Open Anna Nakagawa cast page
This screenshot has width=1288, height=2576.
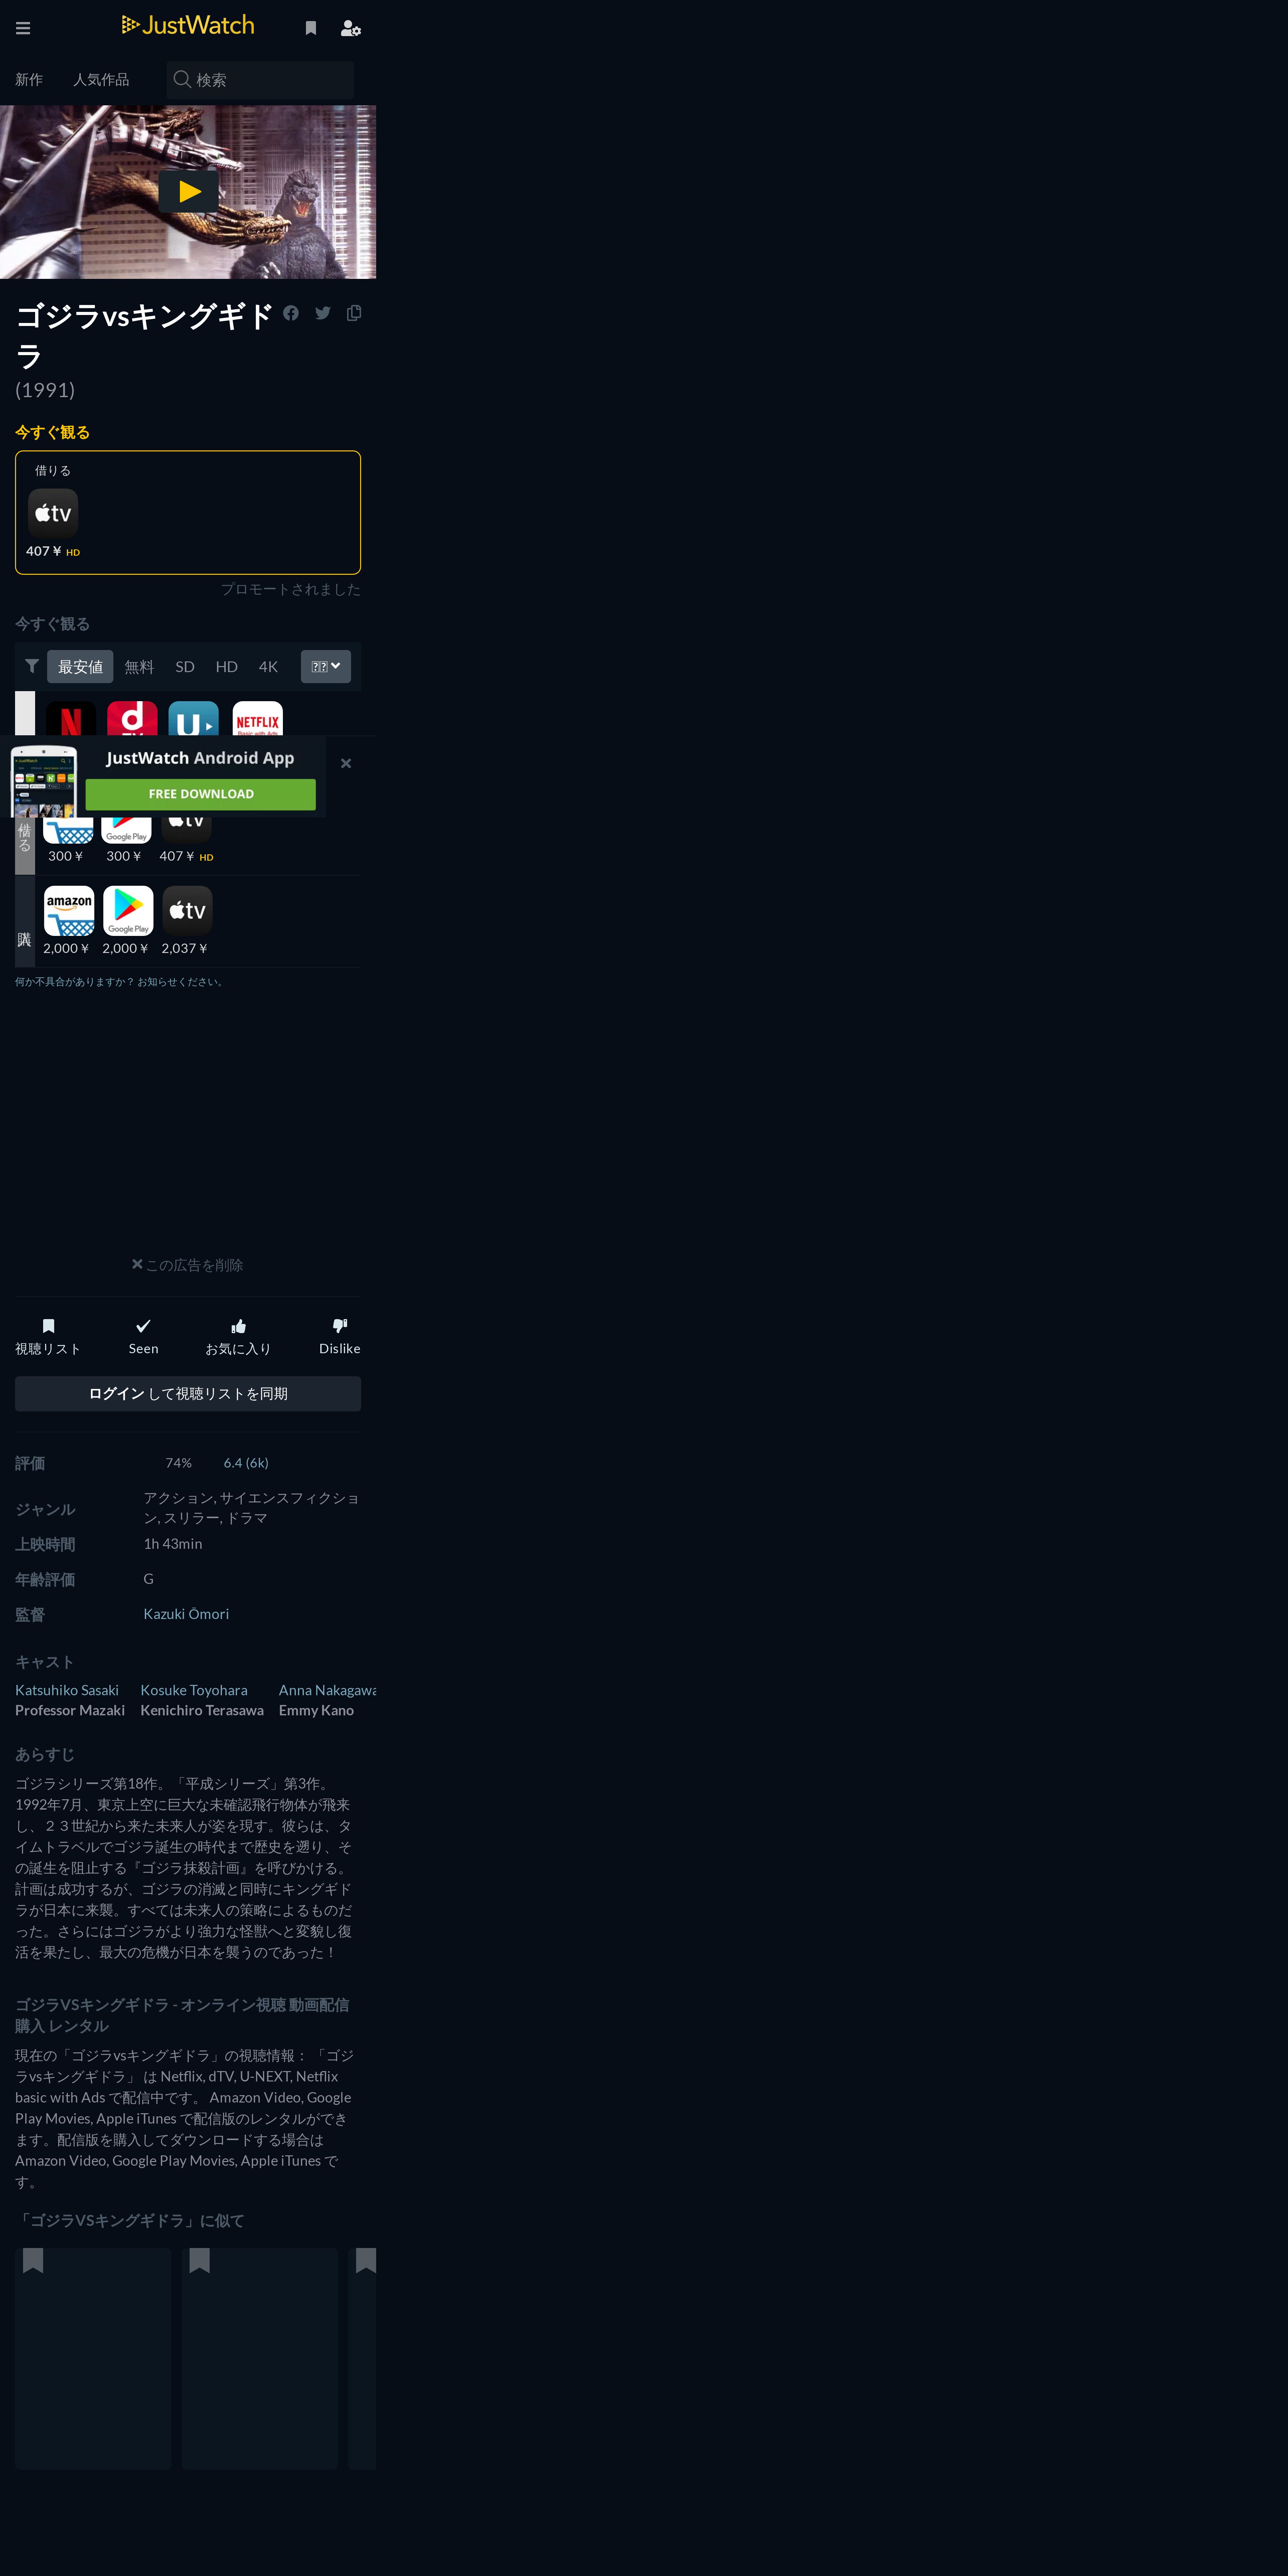click(327, 1690)
